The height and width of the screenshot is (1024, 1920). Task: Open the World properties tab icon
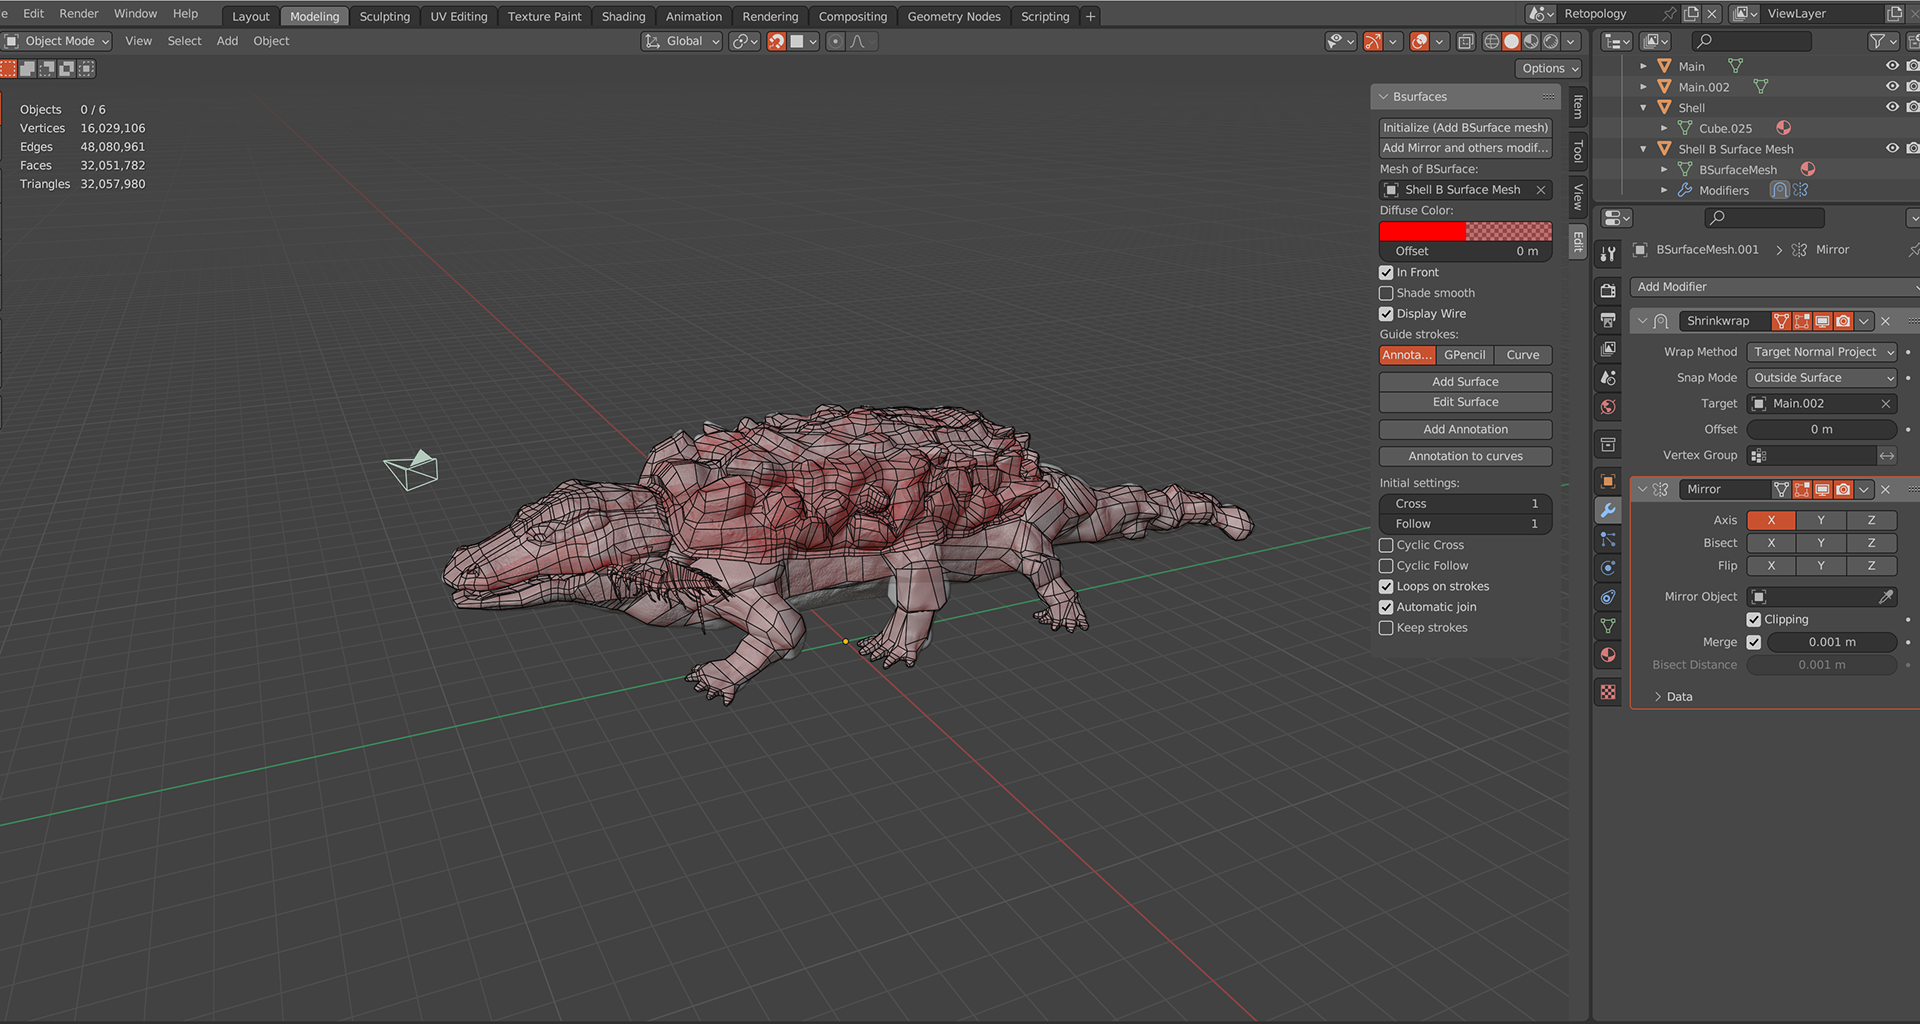[x=1608, y=407]
